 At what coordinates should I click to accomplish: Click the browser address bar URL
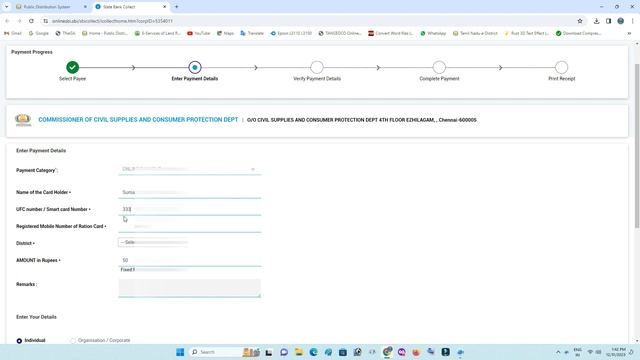[112, 21]
